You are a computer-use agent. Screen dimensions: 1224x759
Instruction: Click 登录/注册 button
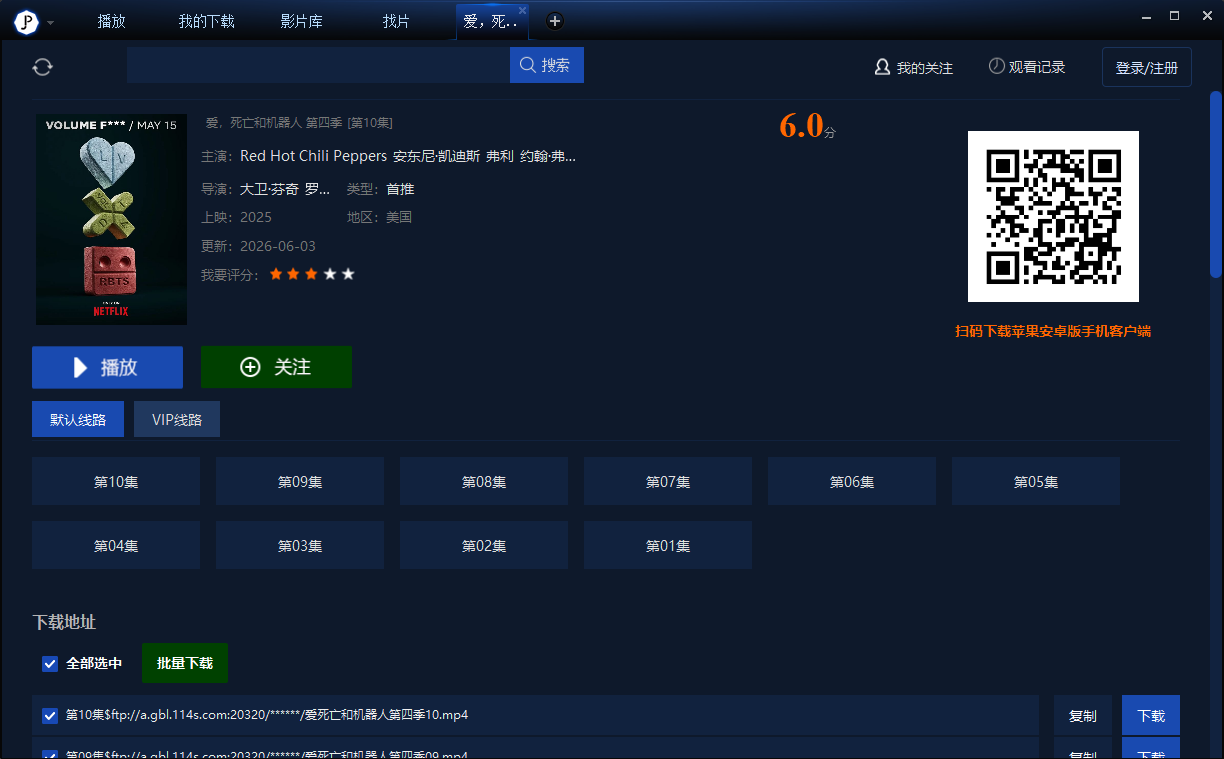[1147, 68]
